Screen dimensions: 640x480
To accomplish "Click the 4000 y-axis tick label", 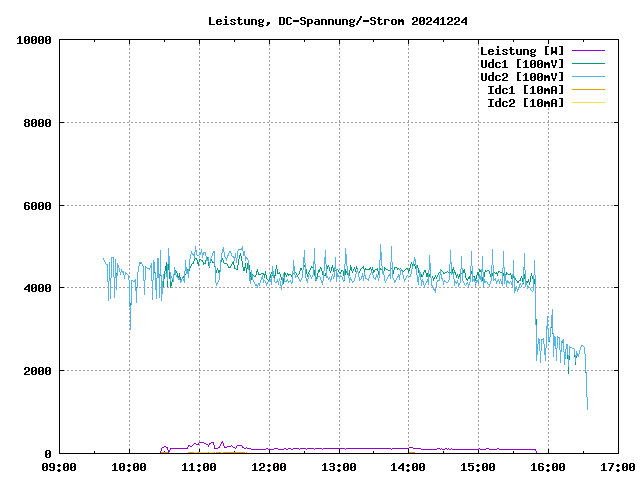I will pos(37,288).
